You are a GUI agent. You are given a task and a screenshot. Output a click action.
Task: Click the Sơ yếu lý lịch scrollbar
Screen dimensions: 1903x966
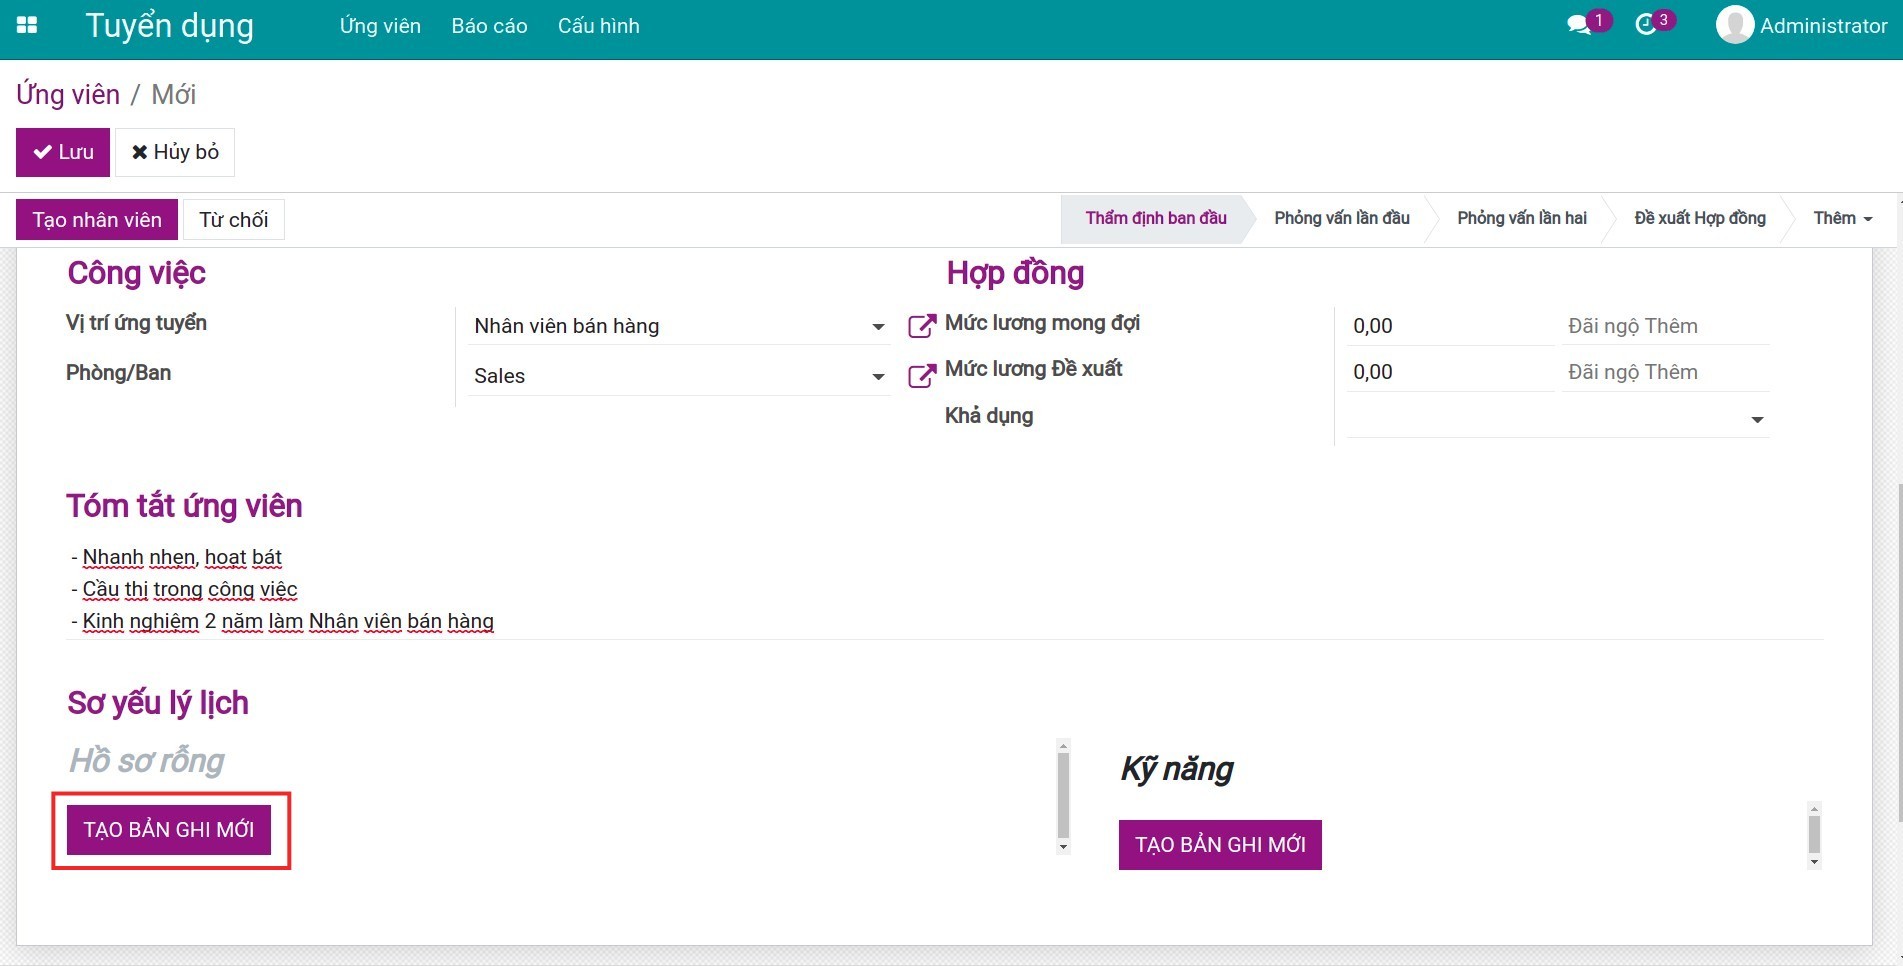coord(1063,796)
